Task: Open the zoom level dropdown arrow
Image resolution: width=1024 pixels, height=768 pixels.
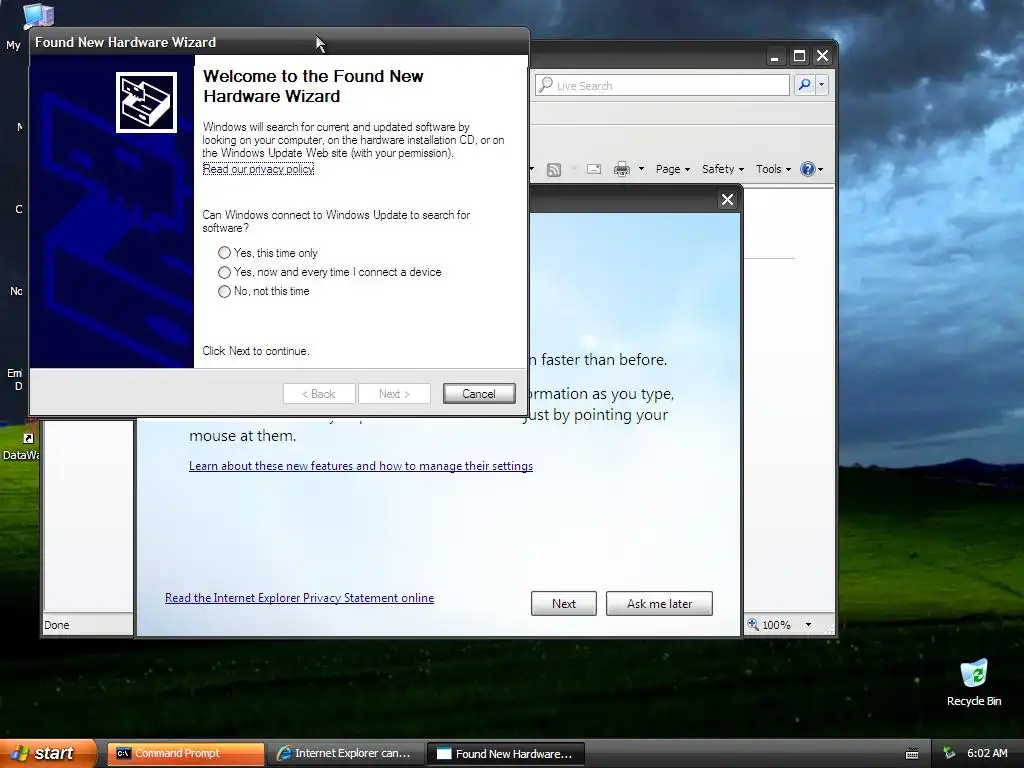Action: (x=808, y=624)
